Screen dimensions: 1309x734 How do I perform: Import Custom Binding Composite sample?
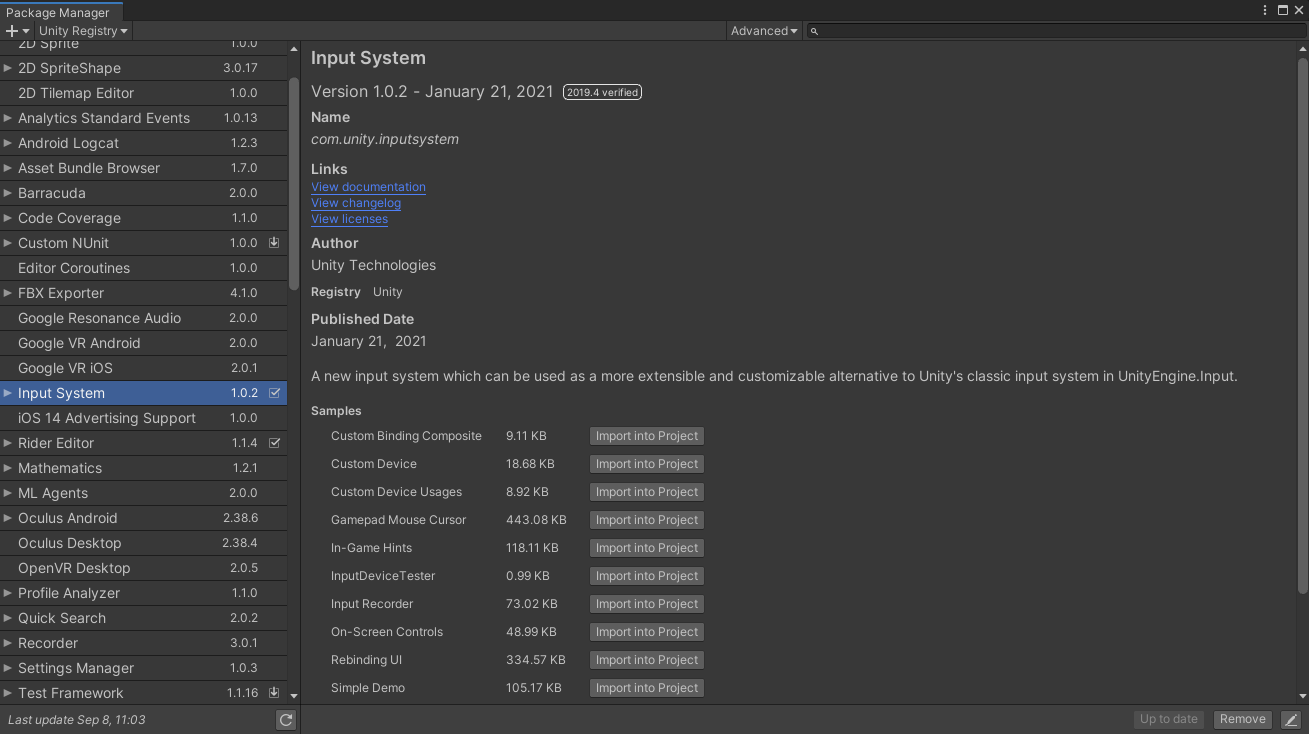tap(647, 436)
